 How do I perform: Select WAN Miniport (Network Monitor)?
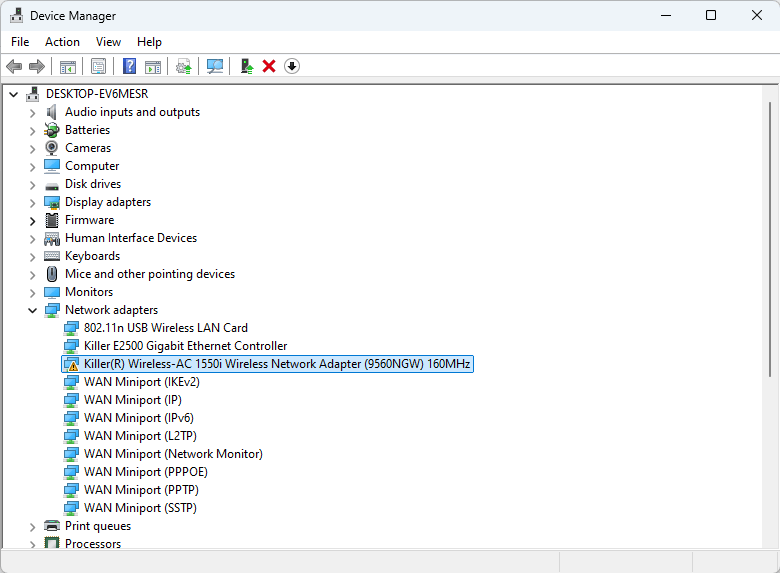pyautogui.click(x=173, y=454)
